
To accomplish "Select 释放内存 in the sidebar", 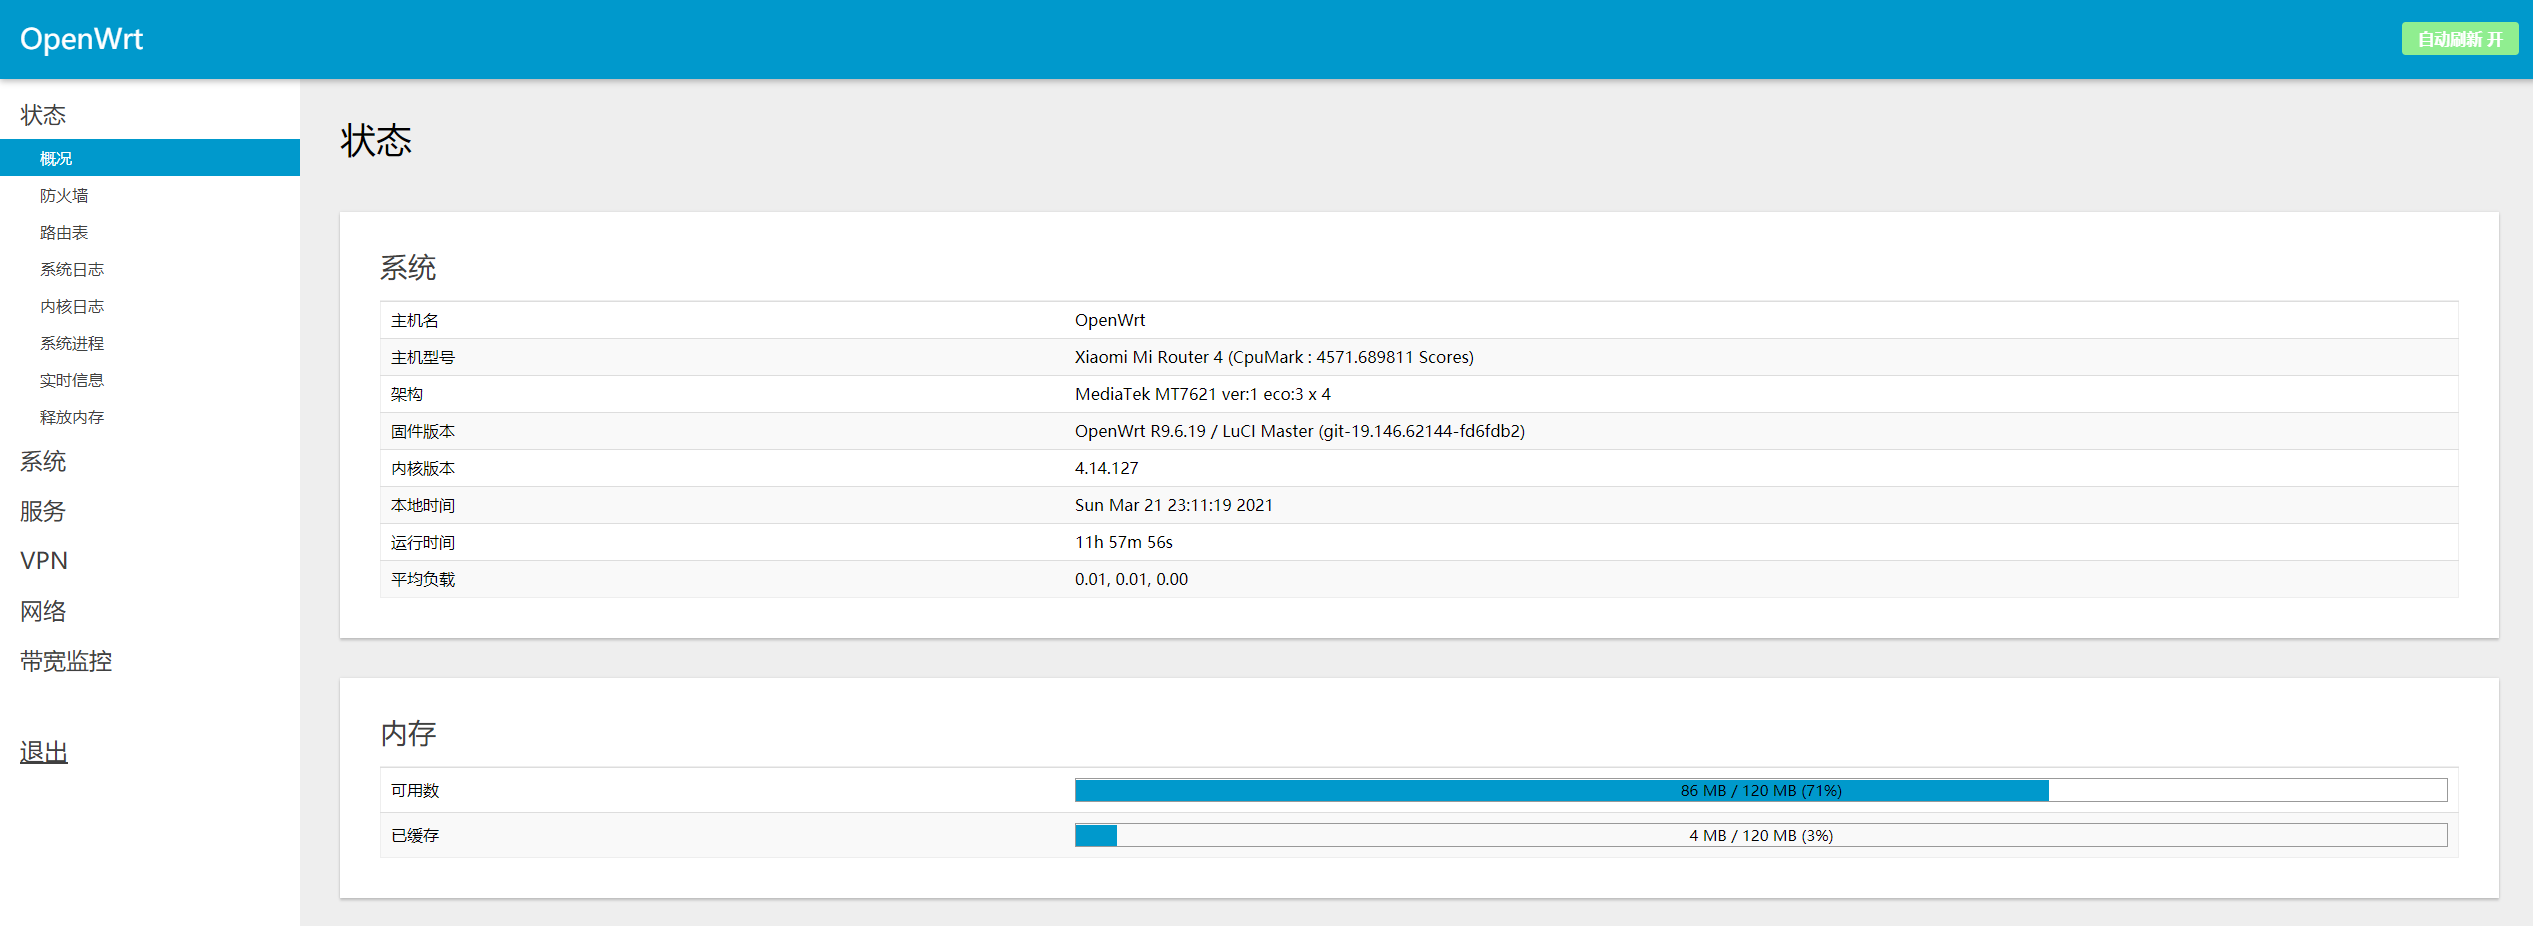I will [x=72, y=417].
